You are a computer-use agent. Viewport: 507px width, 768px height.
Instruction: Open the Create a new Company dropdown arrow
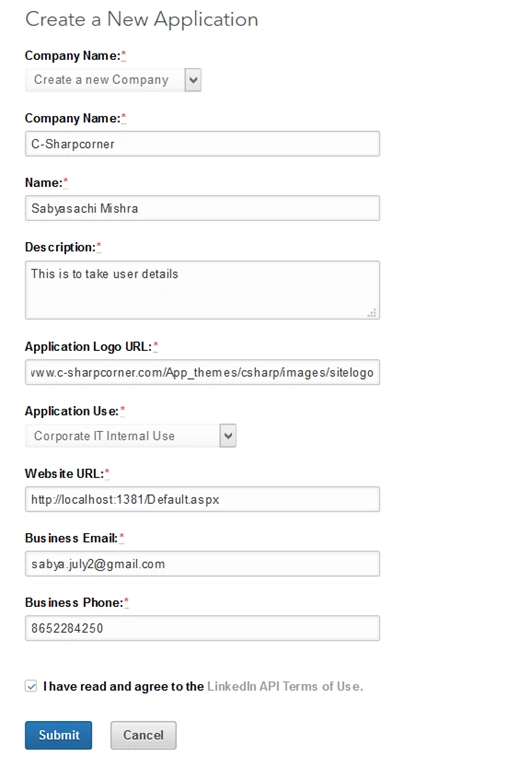(193, 80)
